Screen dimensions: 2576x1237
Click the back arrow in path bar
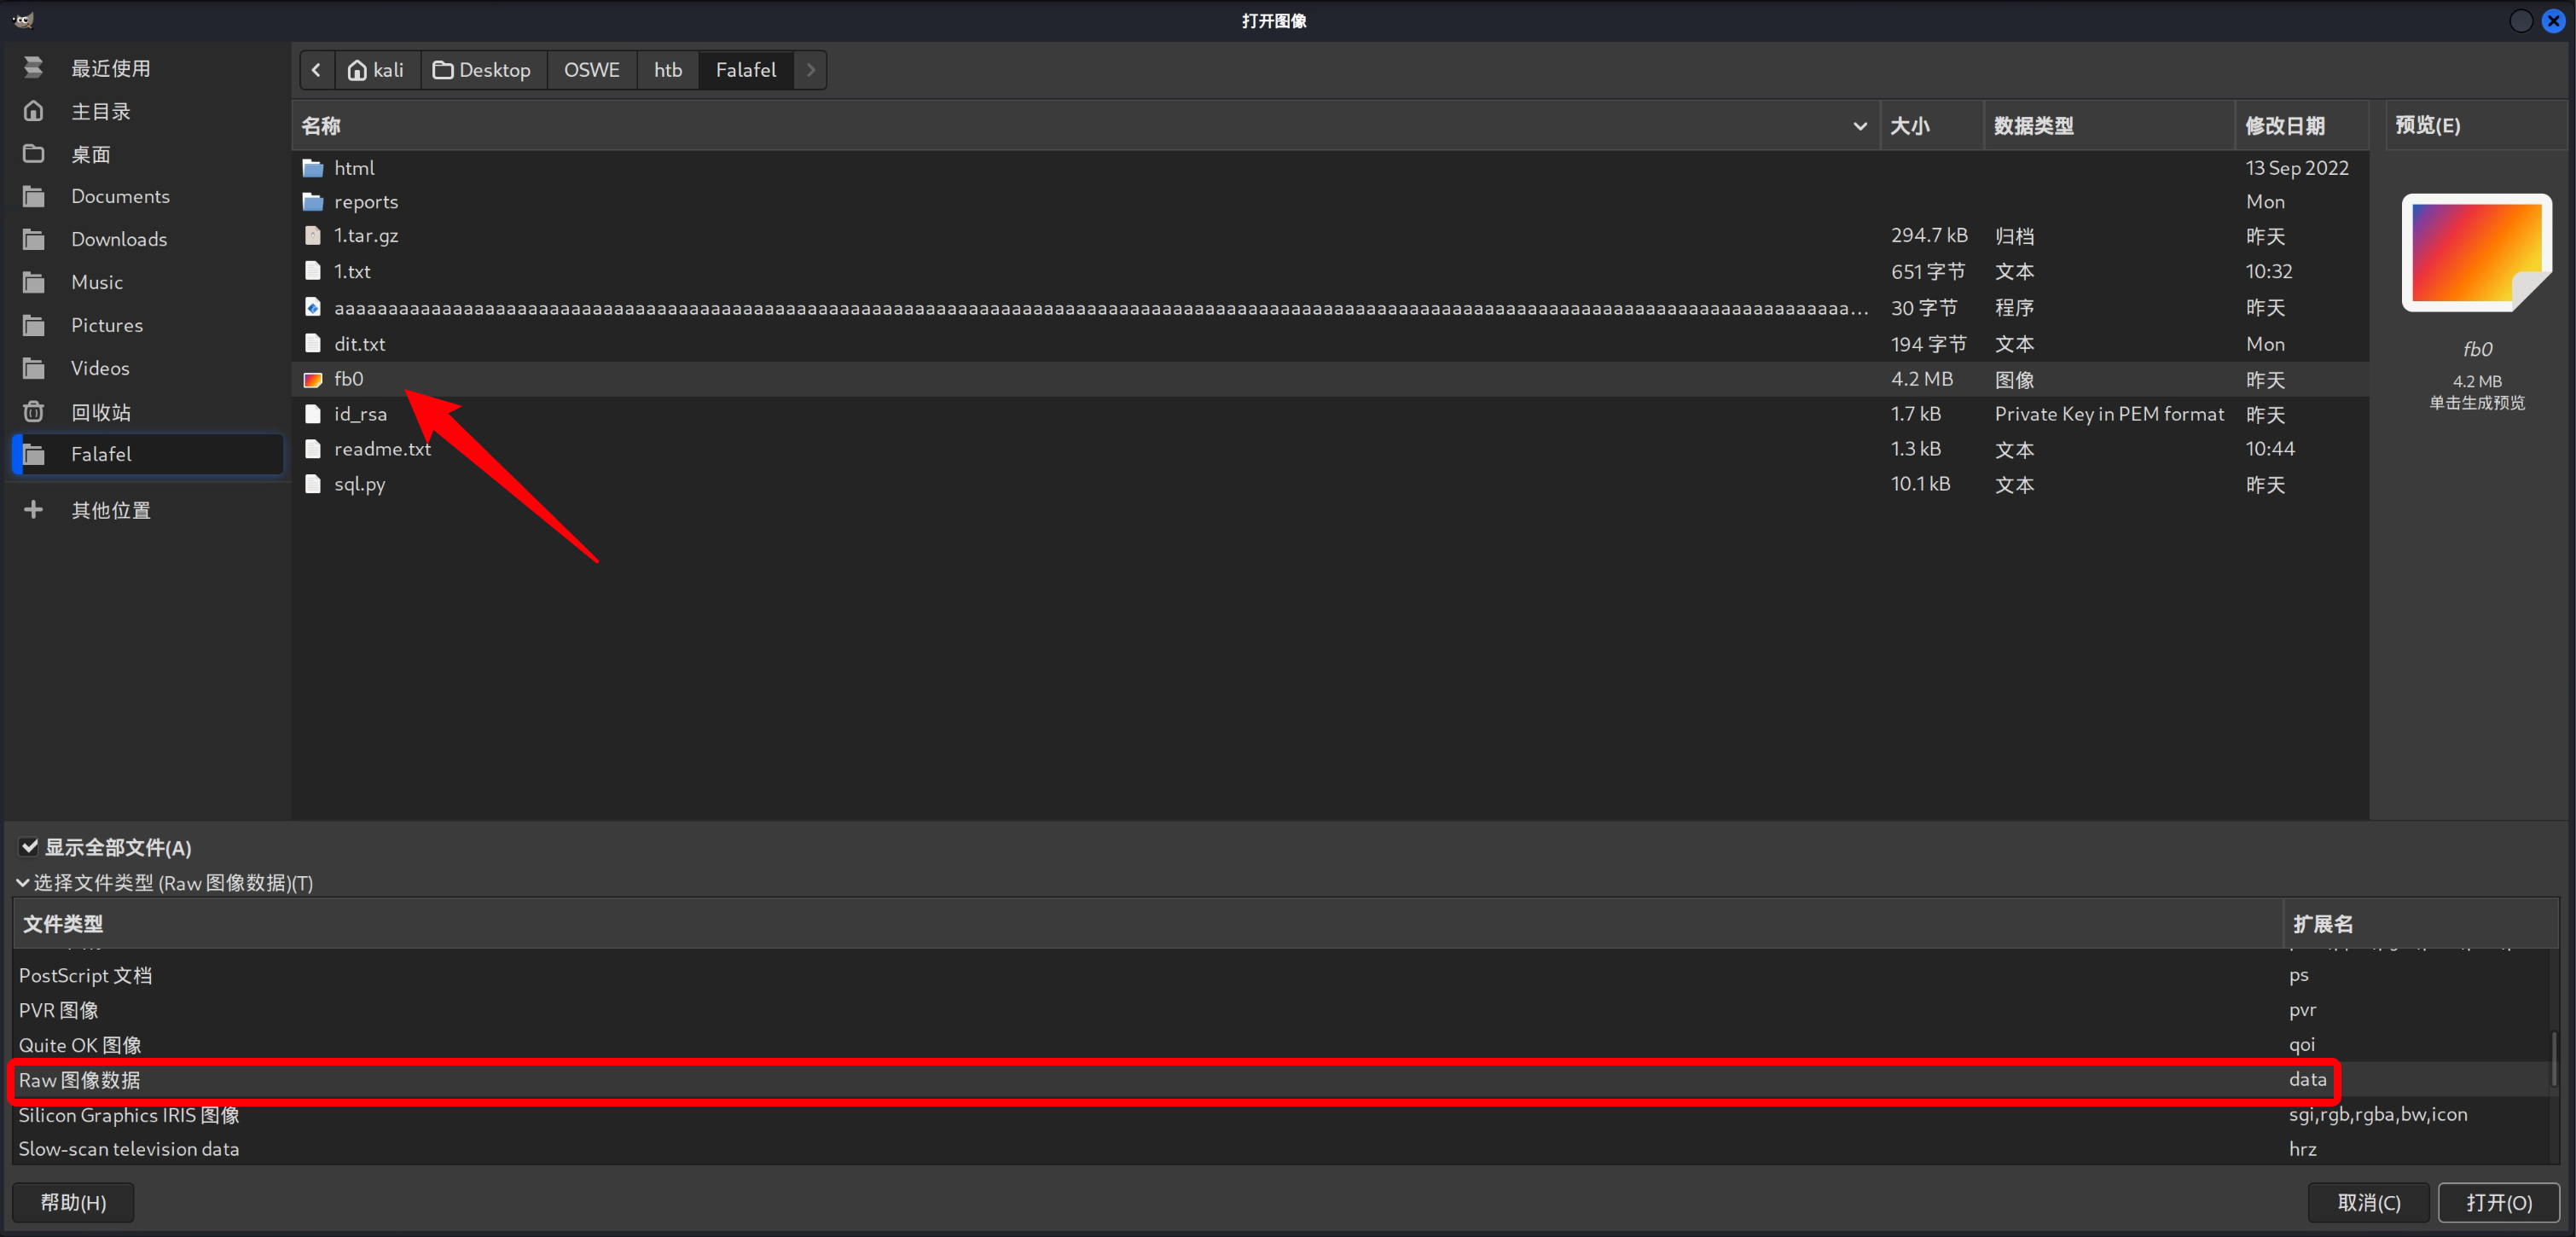pyautogui.click(x=317, y=70)
